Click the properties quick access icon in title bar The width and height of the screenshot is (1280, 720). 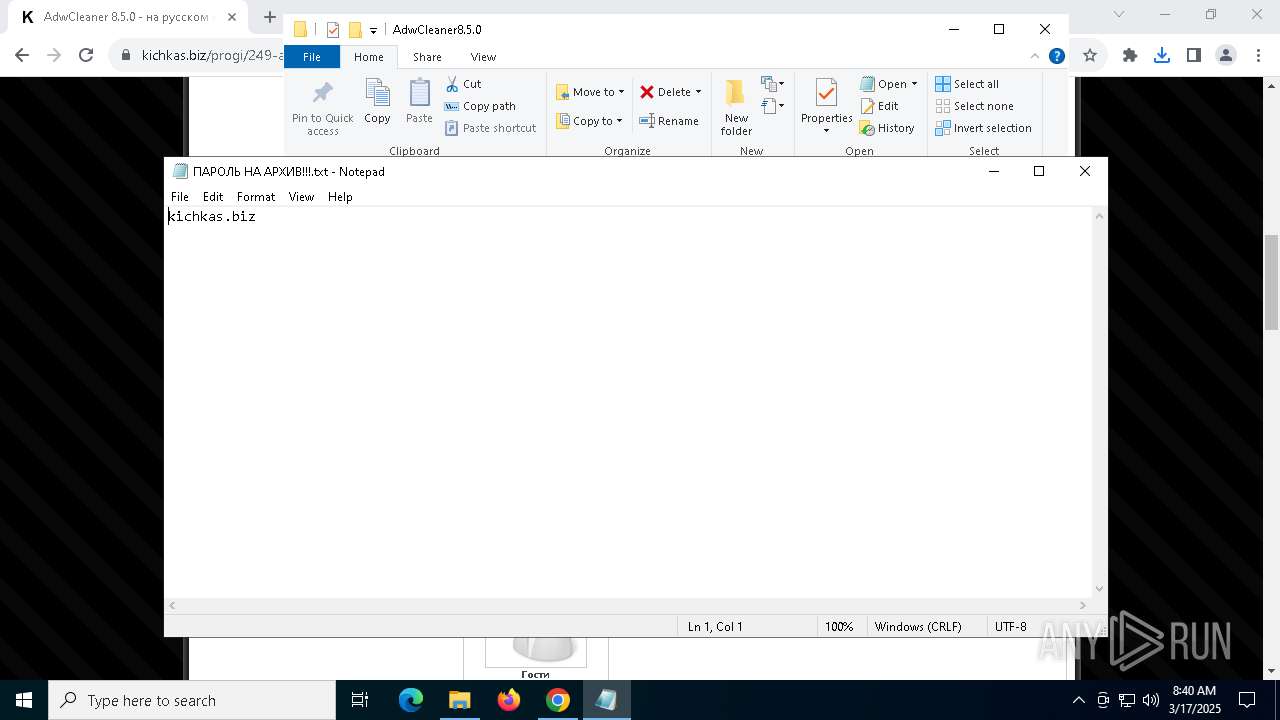pyautogui.click(x=333, y=30)
